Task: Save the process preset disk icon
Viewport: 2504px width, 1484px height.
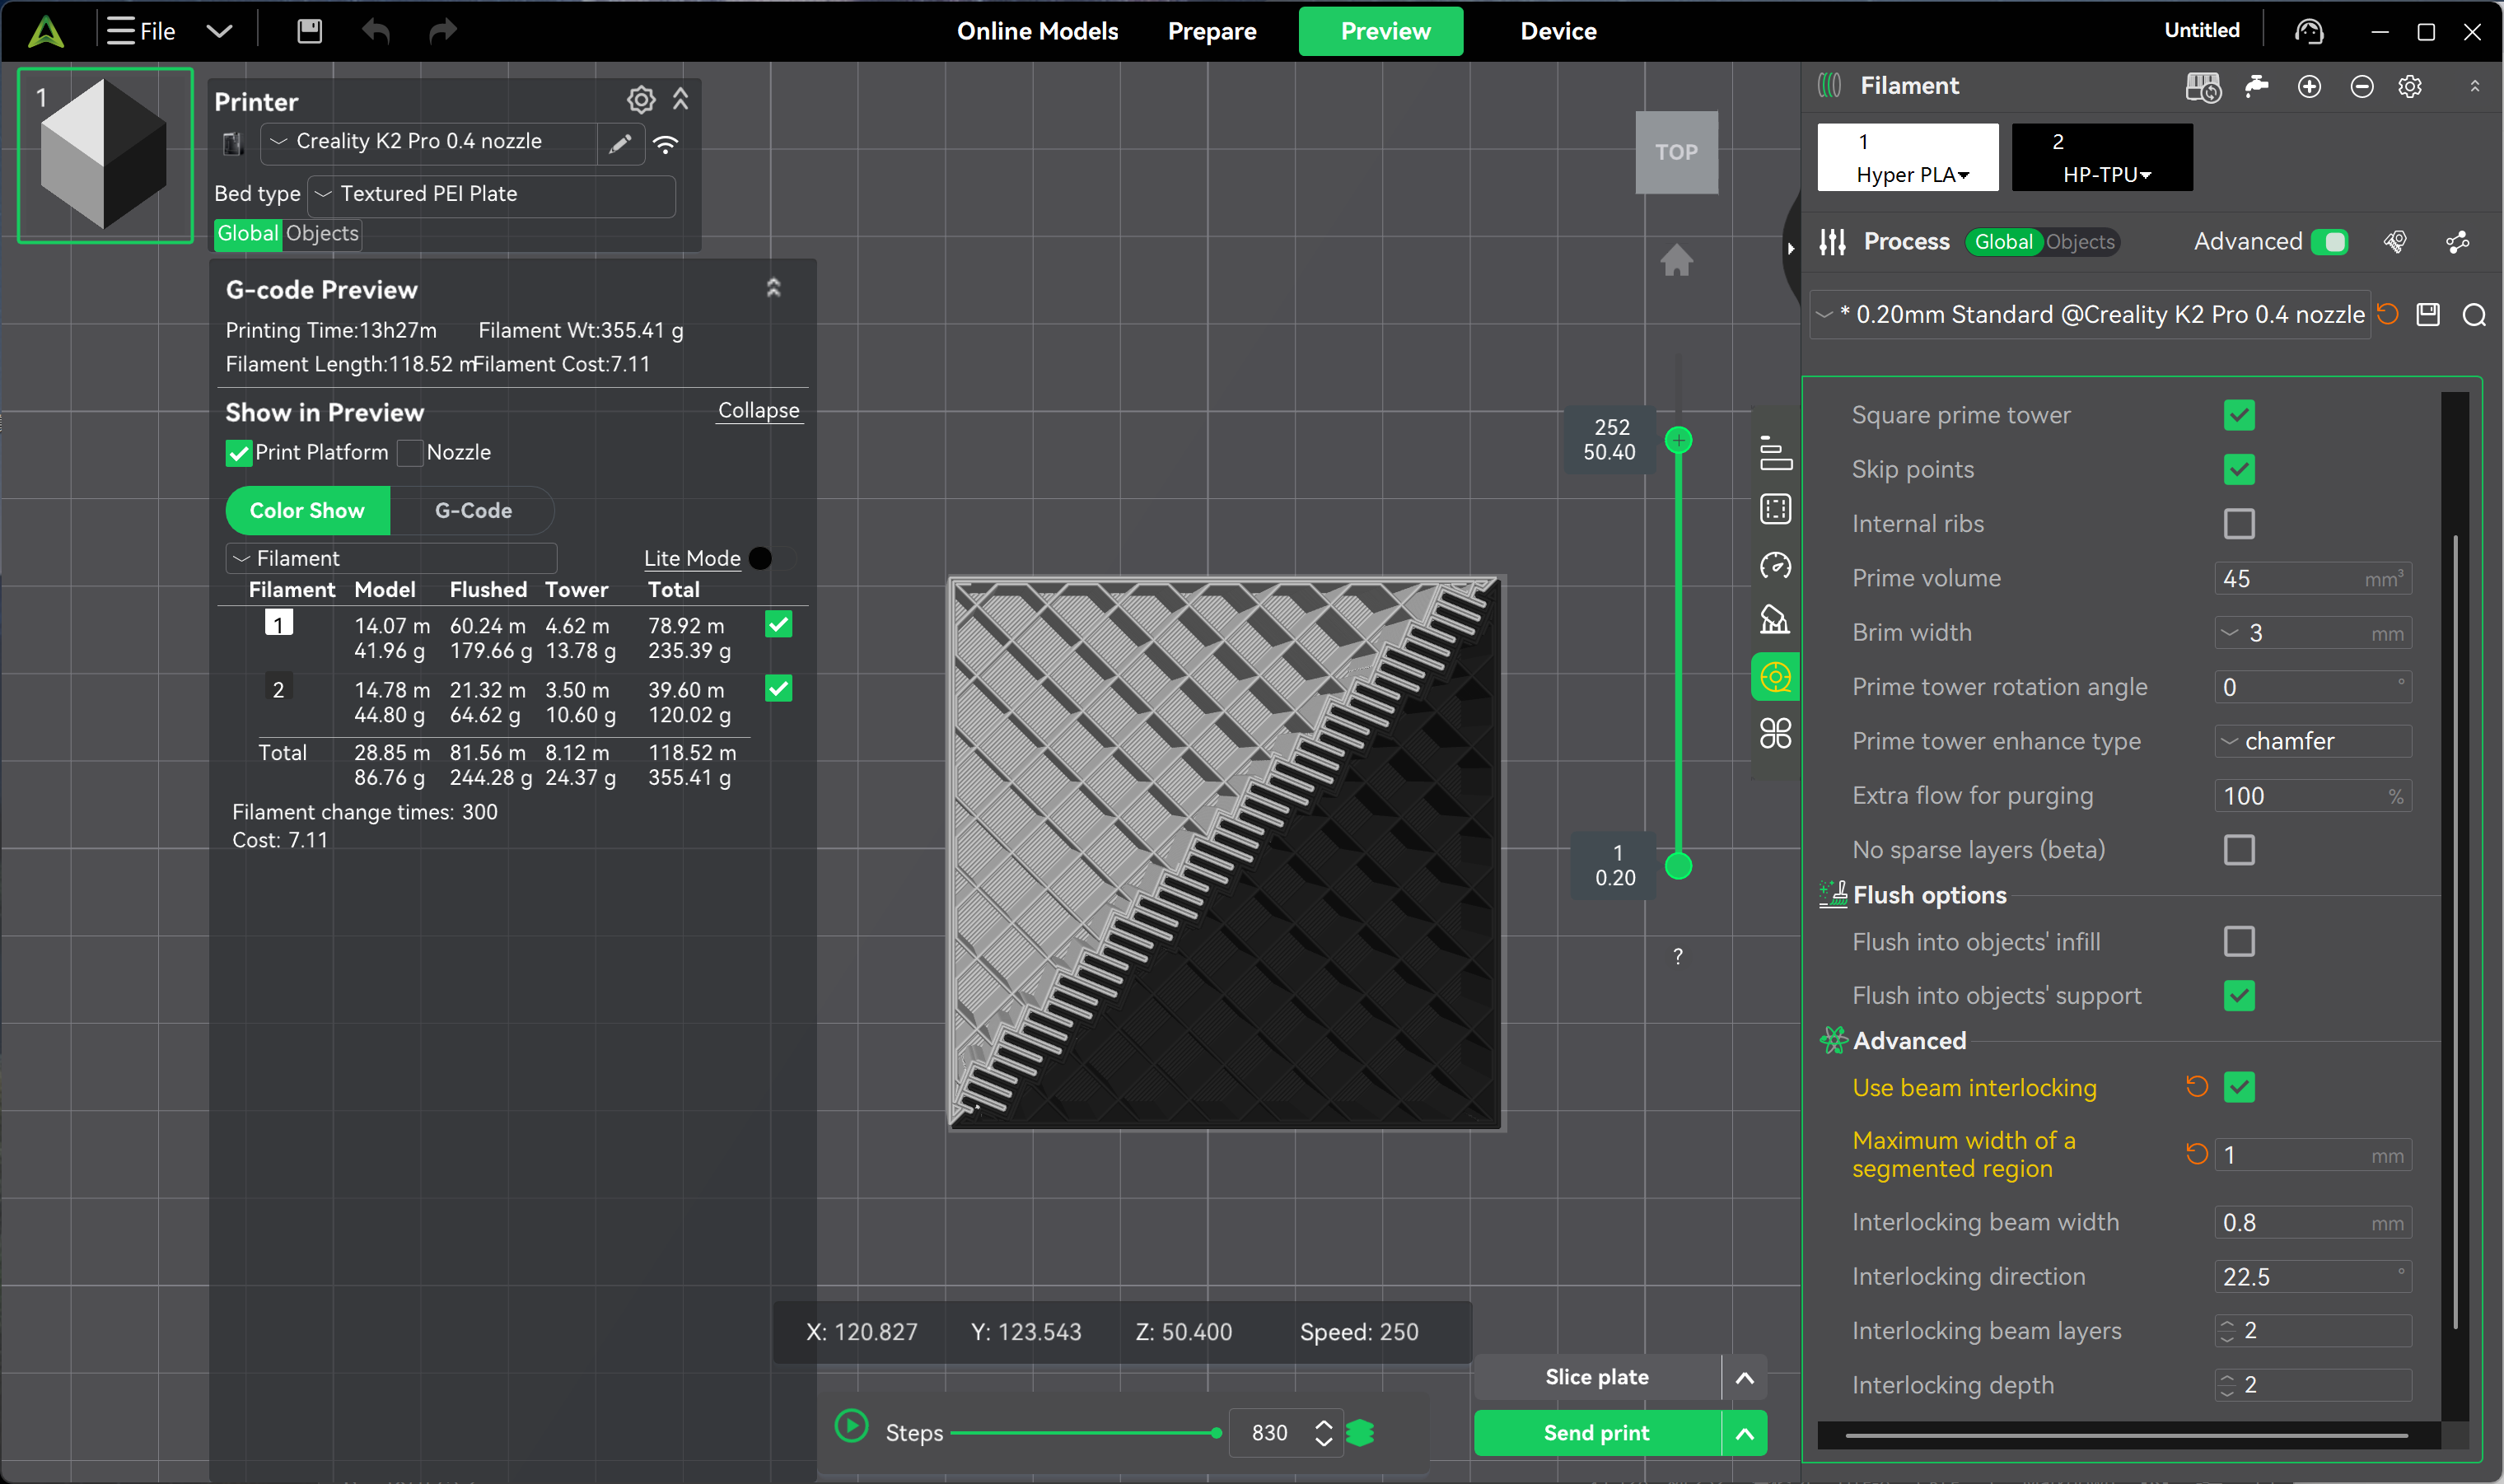Action: tap(2428, 315)
